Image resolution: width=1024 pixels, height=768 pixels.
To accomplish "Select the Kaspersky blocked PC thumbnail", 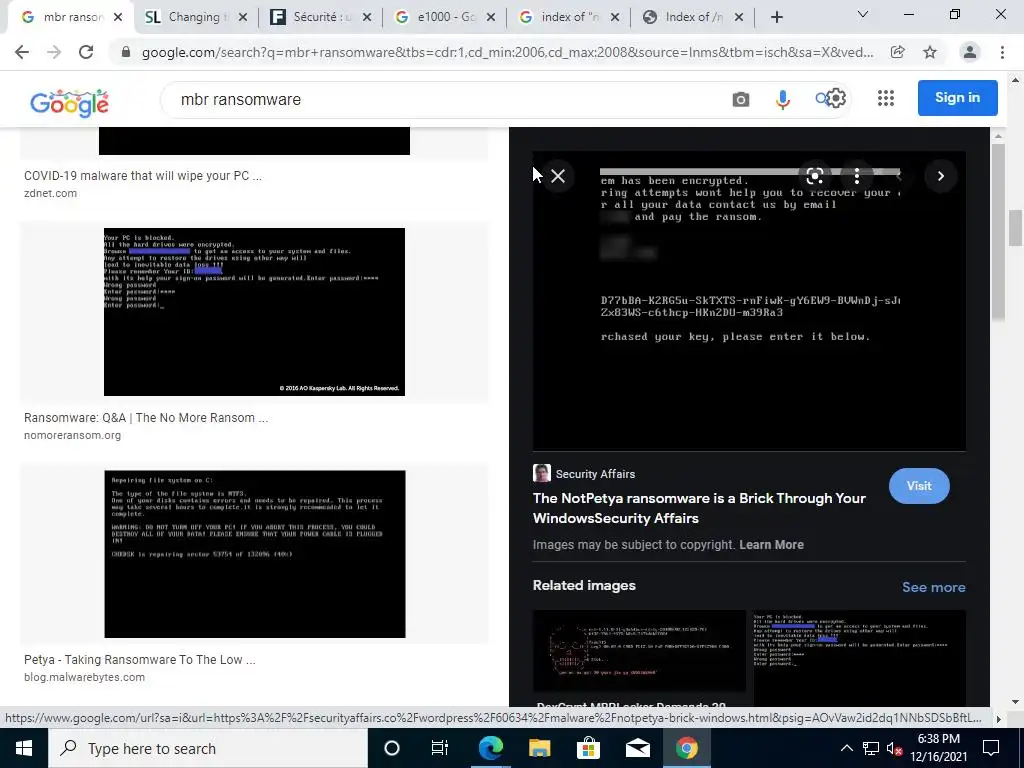I will 254,312.
